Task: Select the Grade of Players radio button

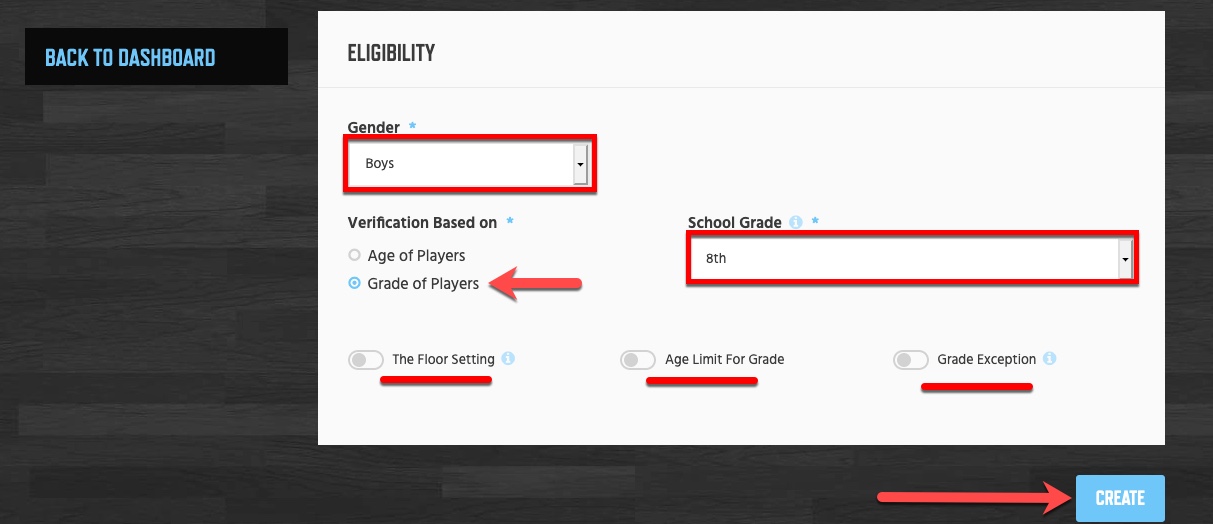Action: click(x=354, y=283)
